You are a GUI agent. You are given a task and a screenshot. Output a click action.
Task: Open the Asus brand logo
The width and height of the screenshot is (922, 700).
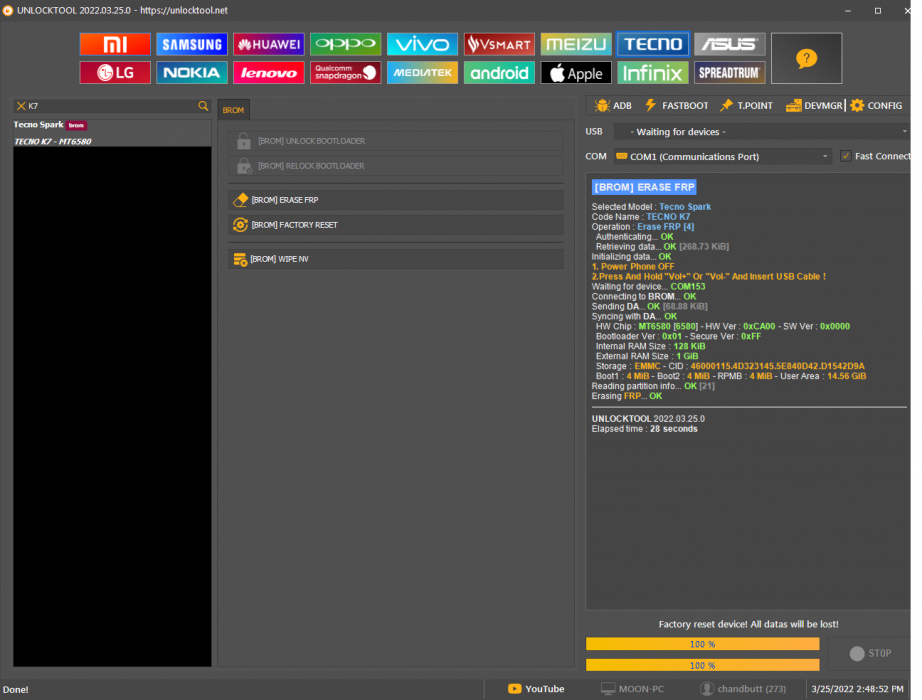[x=730, y=44]
